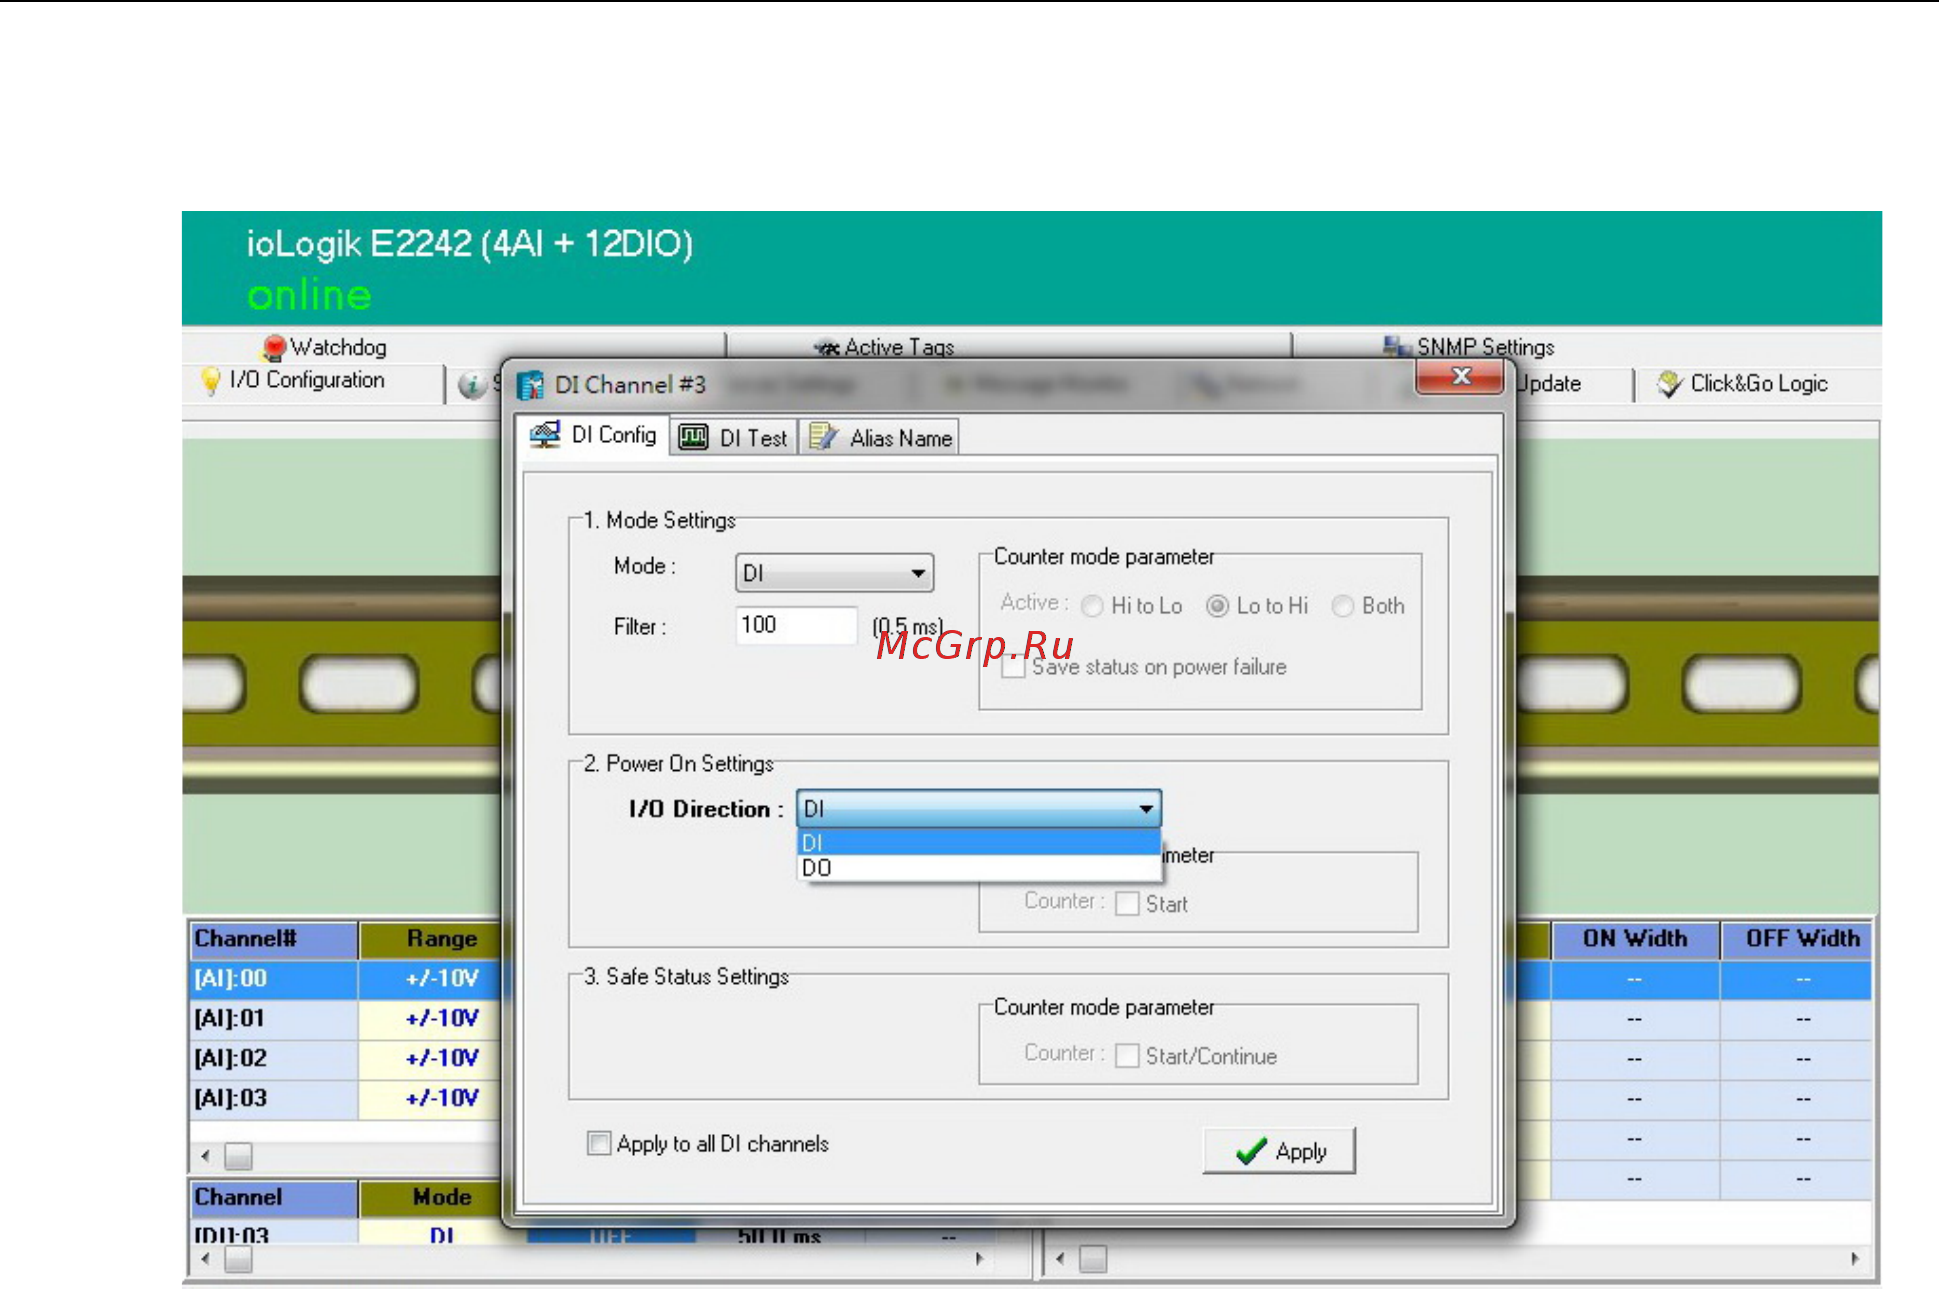Click the Click&Go Logic icon
Screen dimensions: 1939x1289
pyautogui.click(x=1669, y=384)
